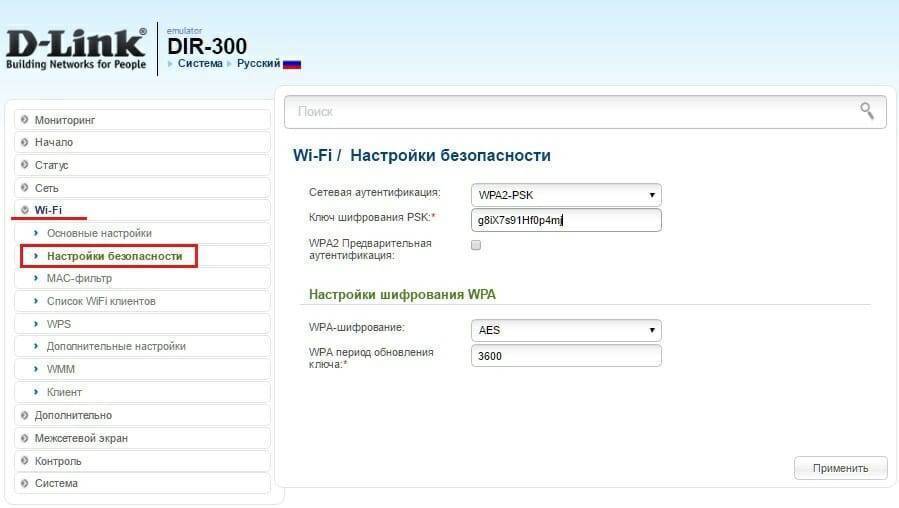Open the Начало menu section
Screen dimensions: 899x508
point(142,142)
